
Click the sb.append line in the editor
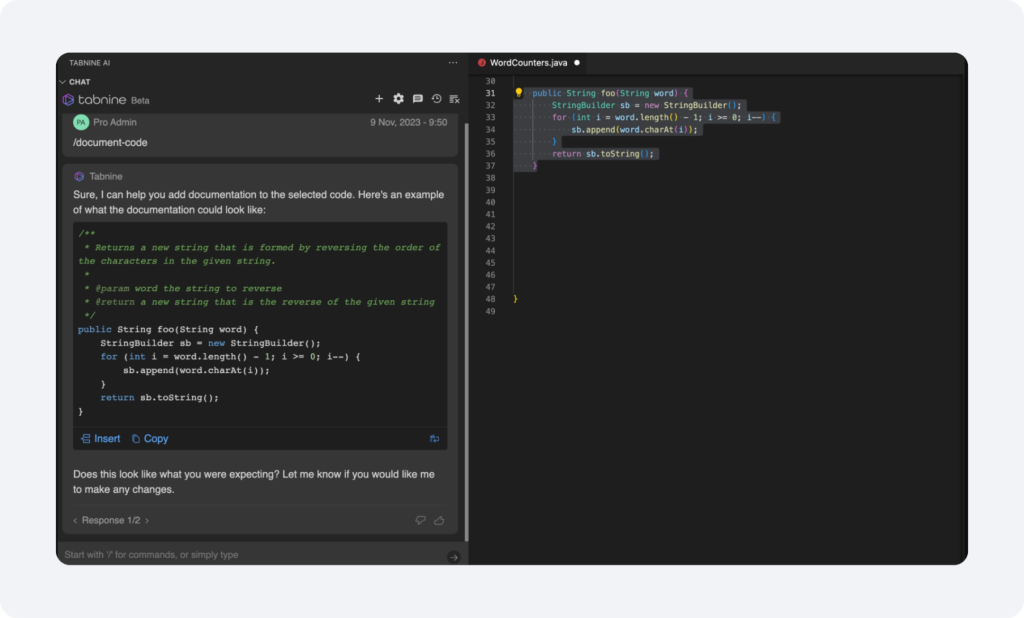coord(634,130)
